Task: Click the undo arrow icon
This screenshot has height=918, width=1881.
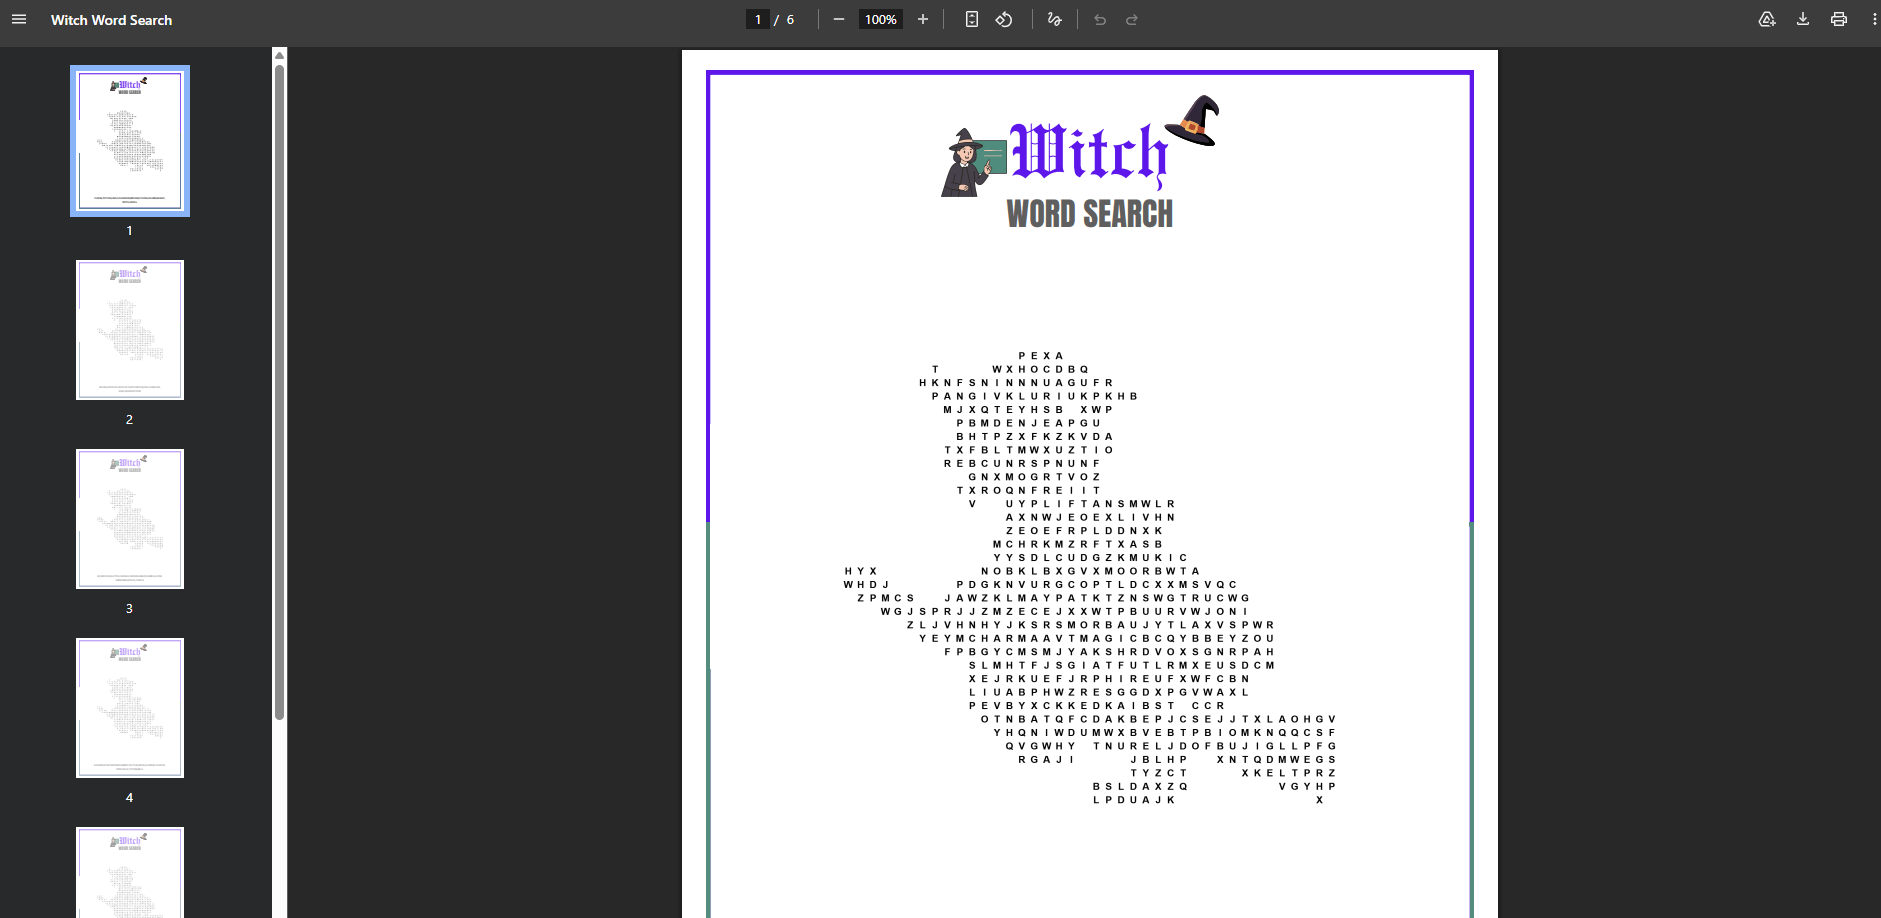Action: point(1100,20)
